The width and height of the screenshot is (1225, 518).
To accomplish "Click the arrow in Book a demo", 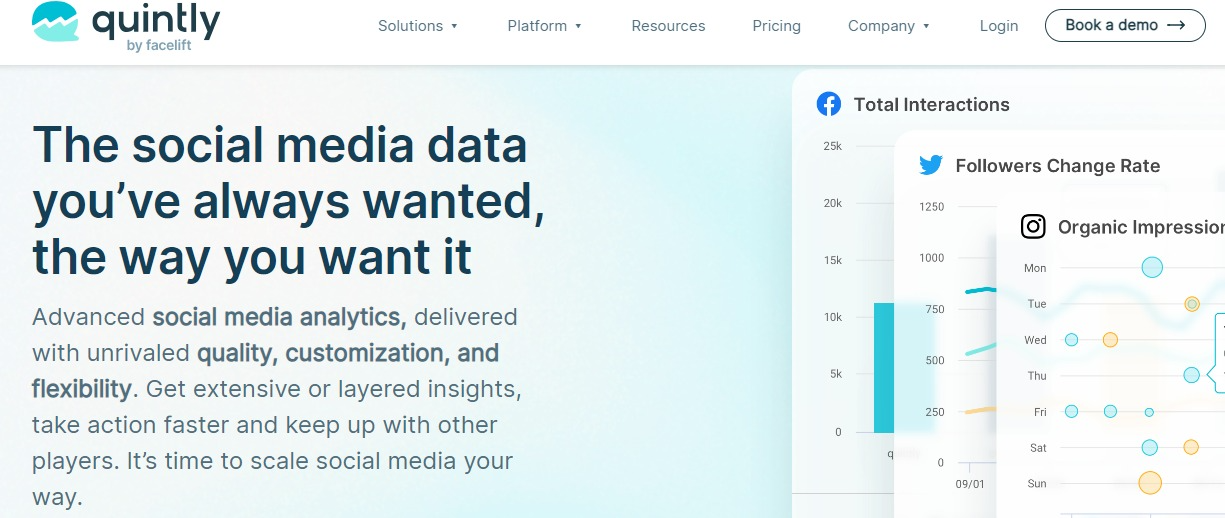I will click(1176, 25).
